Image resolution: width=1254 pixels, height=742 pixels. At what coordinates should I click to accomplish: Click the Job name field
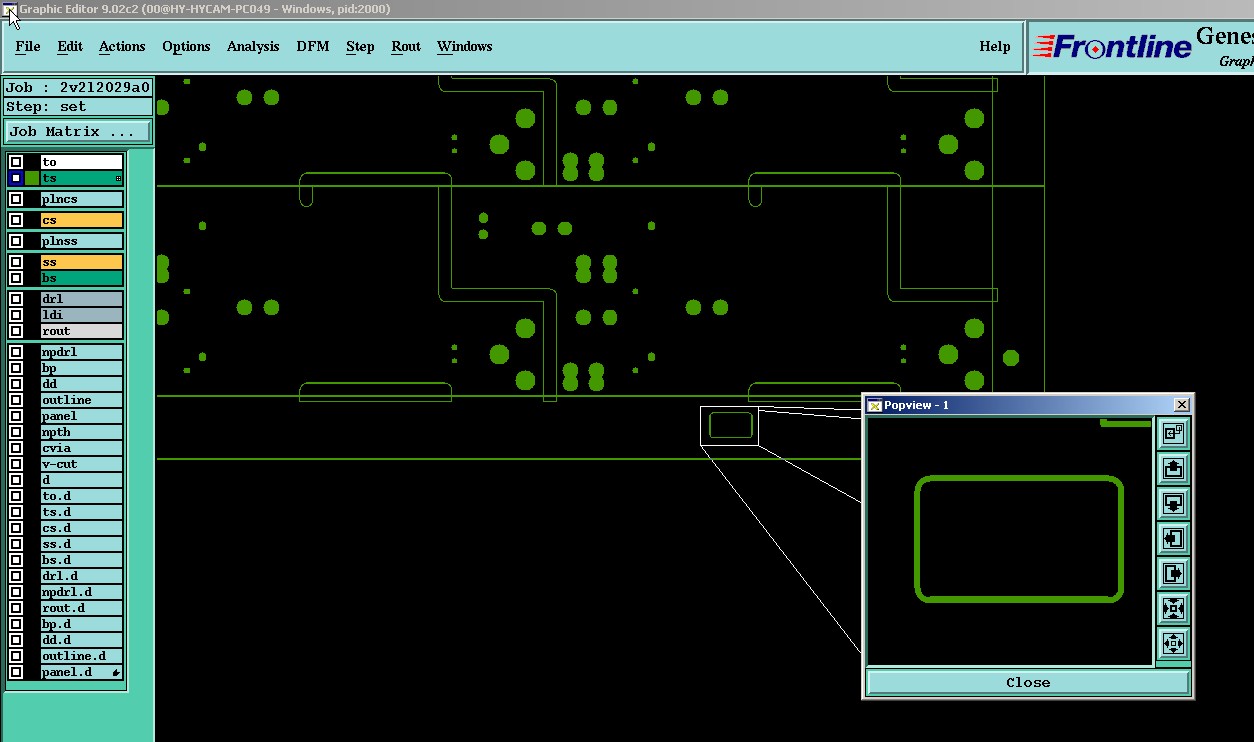click(x=78, y=87)
